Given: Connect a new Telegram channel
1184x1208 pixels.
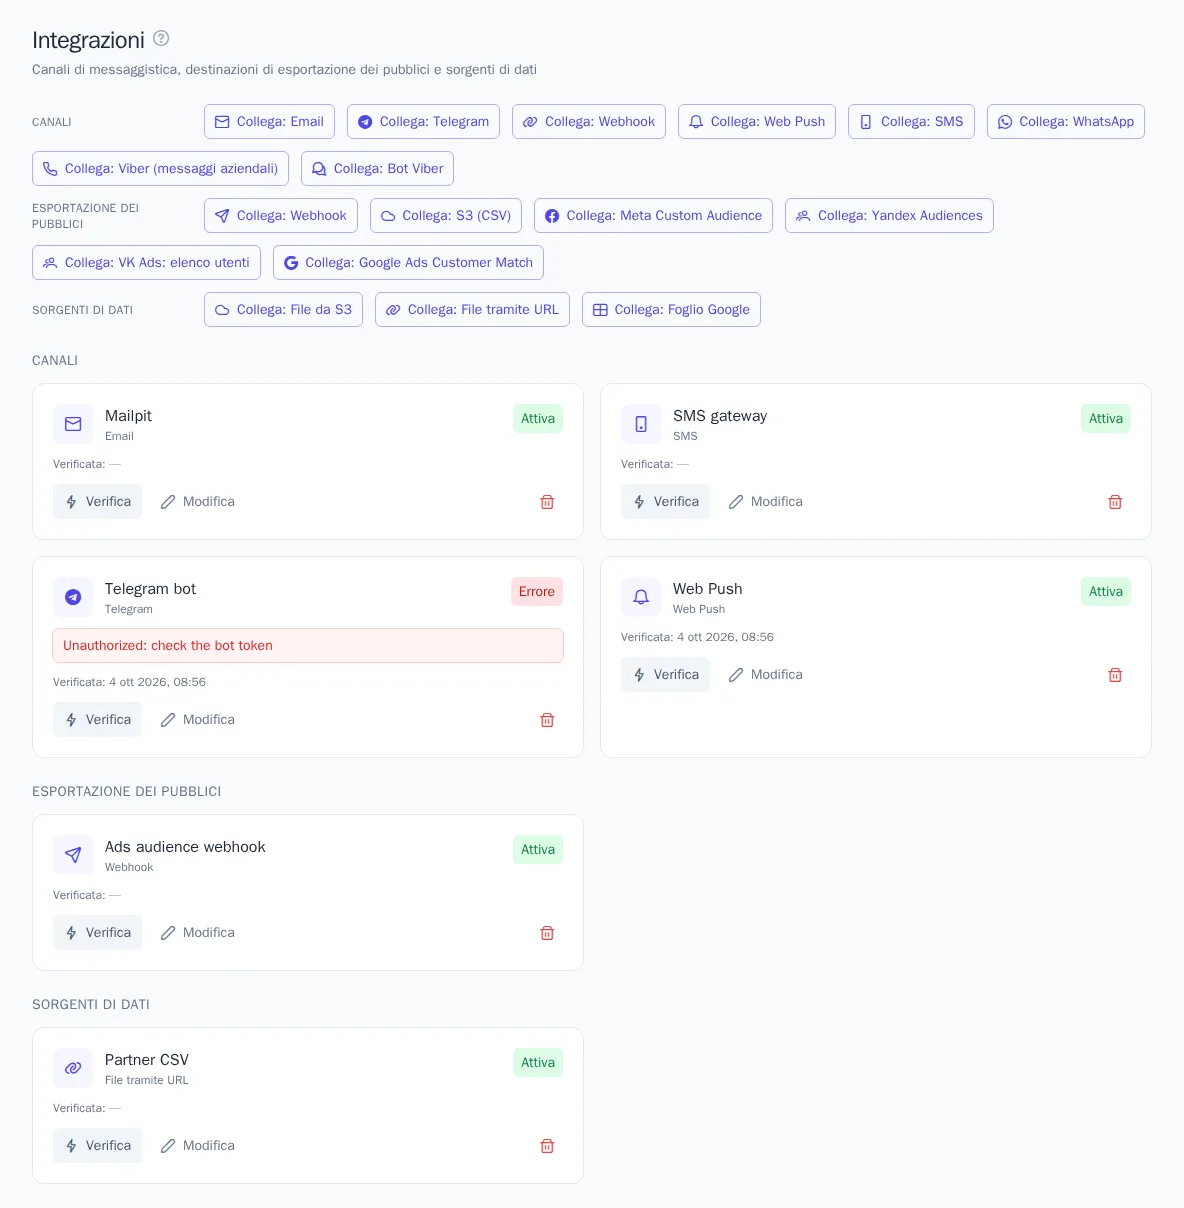Looking at the screenshot, I should coord(424,122).
